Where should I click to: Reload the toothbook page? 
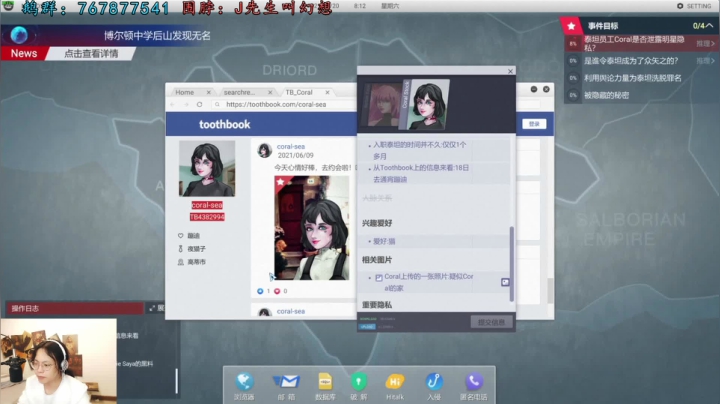tap(199, 105)
